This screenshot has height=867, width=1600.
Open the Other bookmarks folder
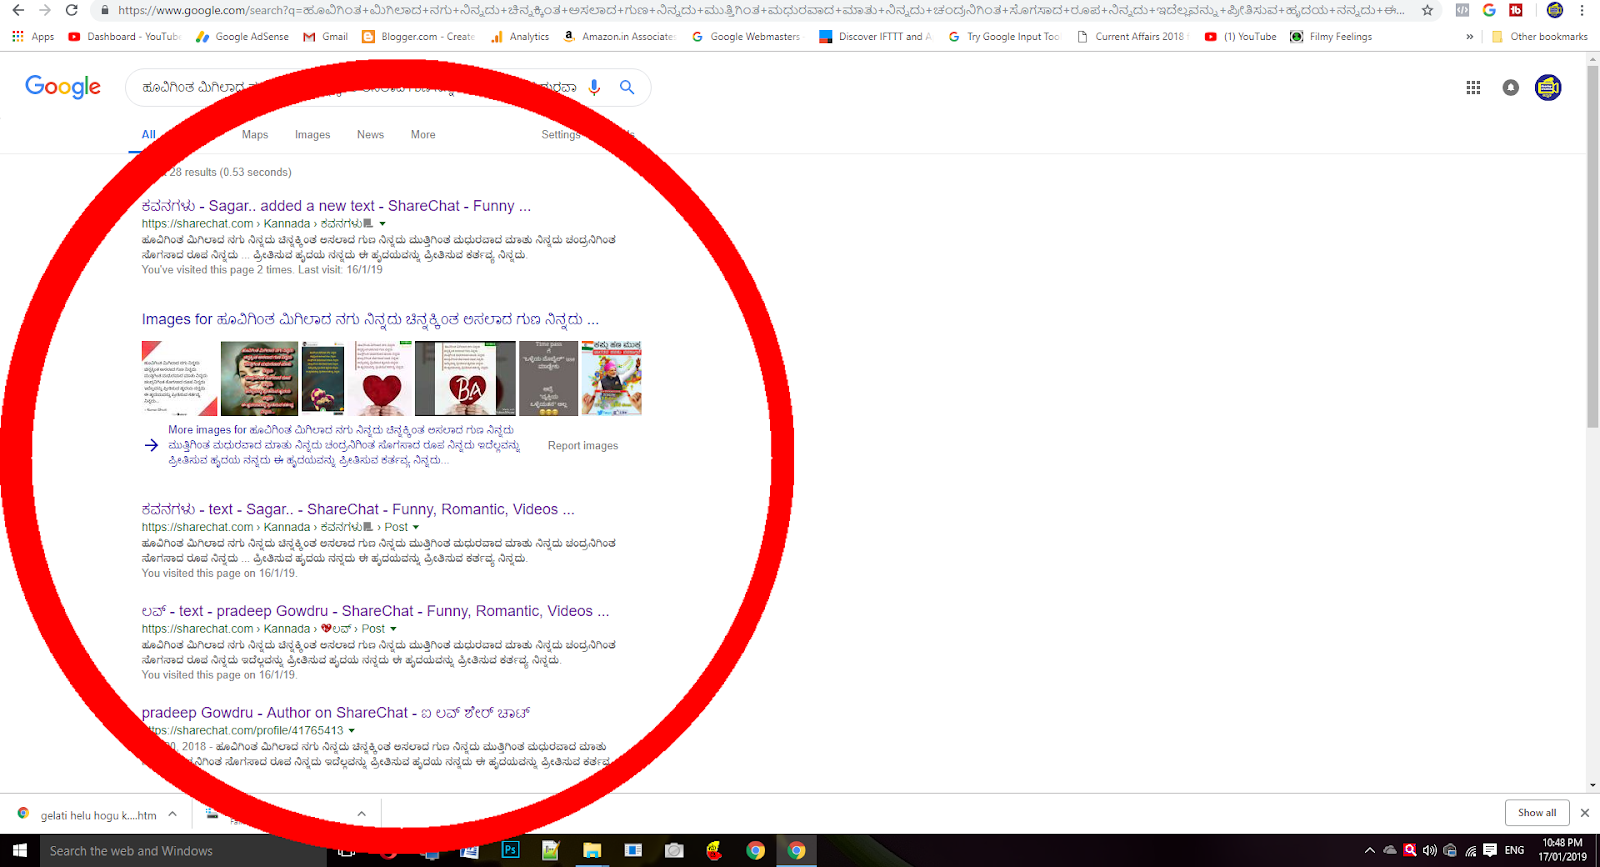tap(1539, 36)
